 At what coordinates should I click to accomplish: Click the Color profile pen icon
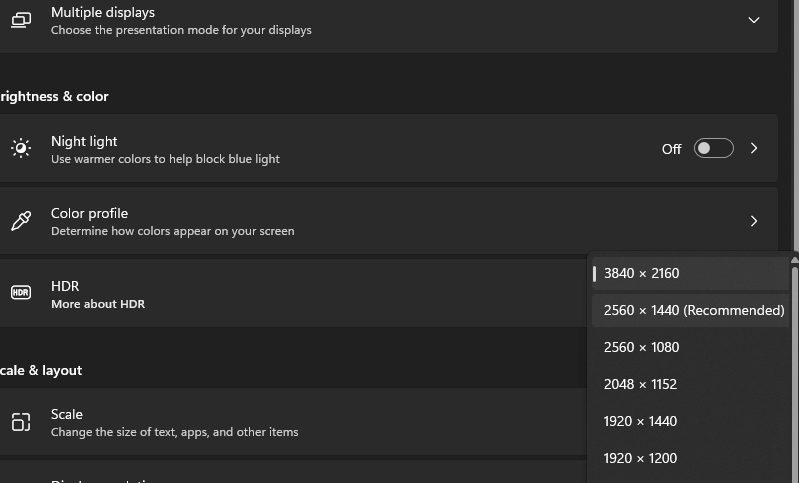pos(21,221)
